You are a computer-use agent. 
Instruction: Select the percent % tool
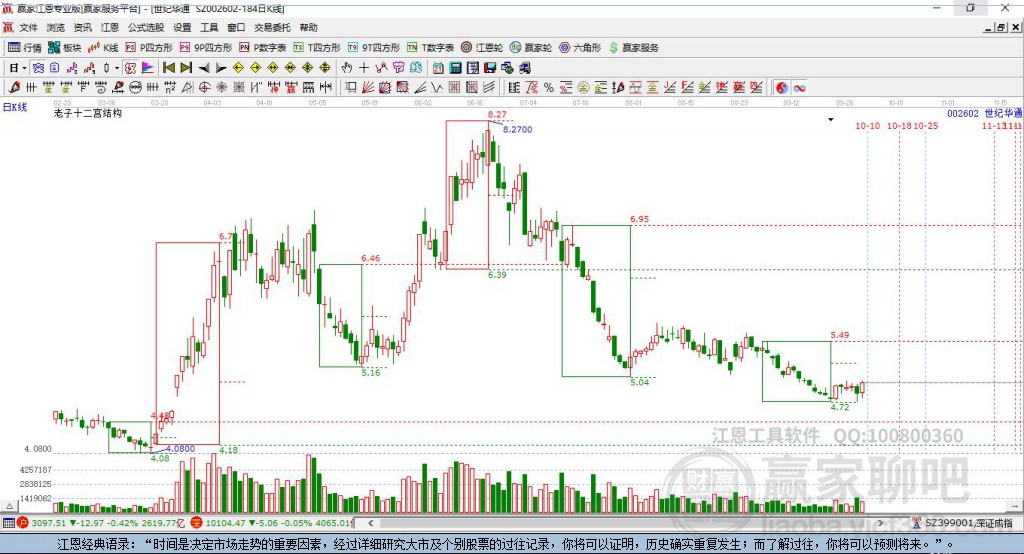549,88
